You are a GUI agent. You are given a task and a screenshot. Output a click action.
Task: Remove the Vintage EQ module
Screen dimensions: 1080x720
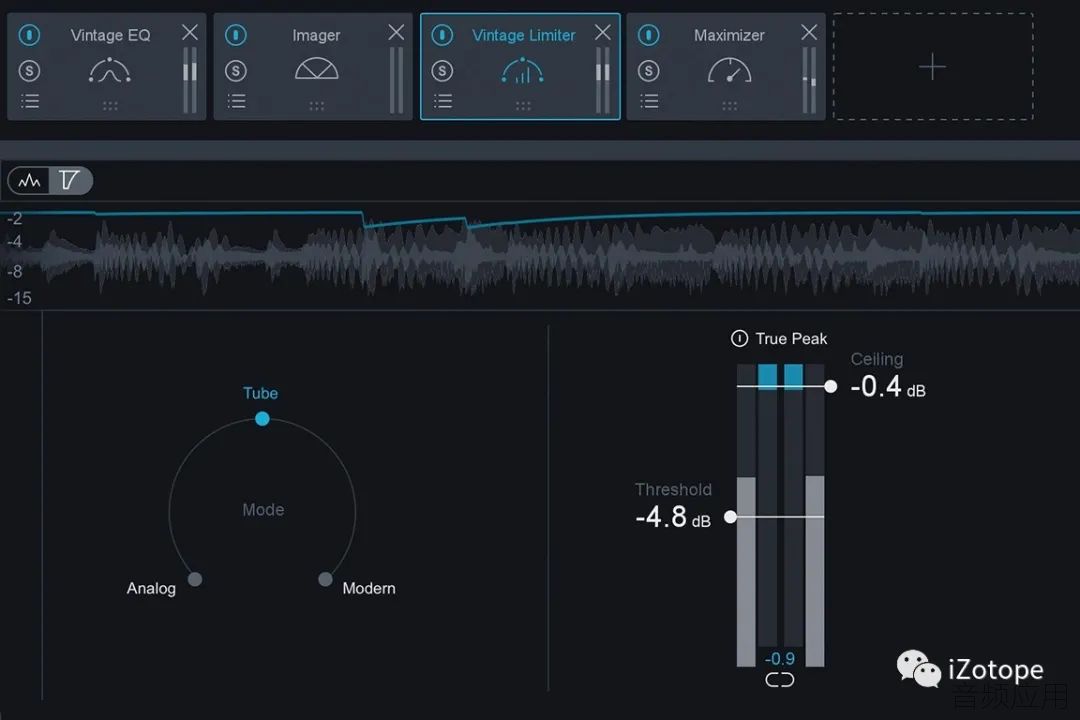[x=189, y=32]
